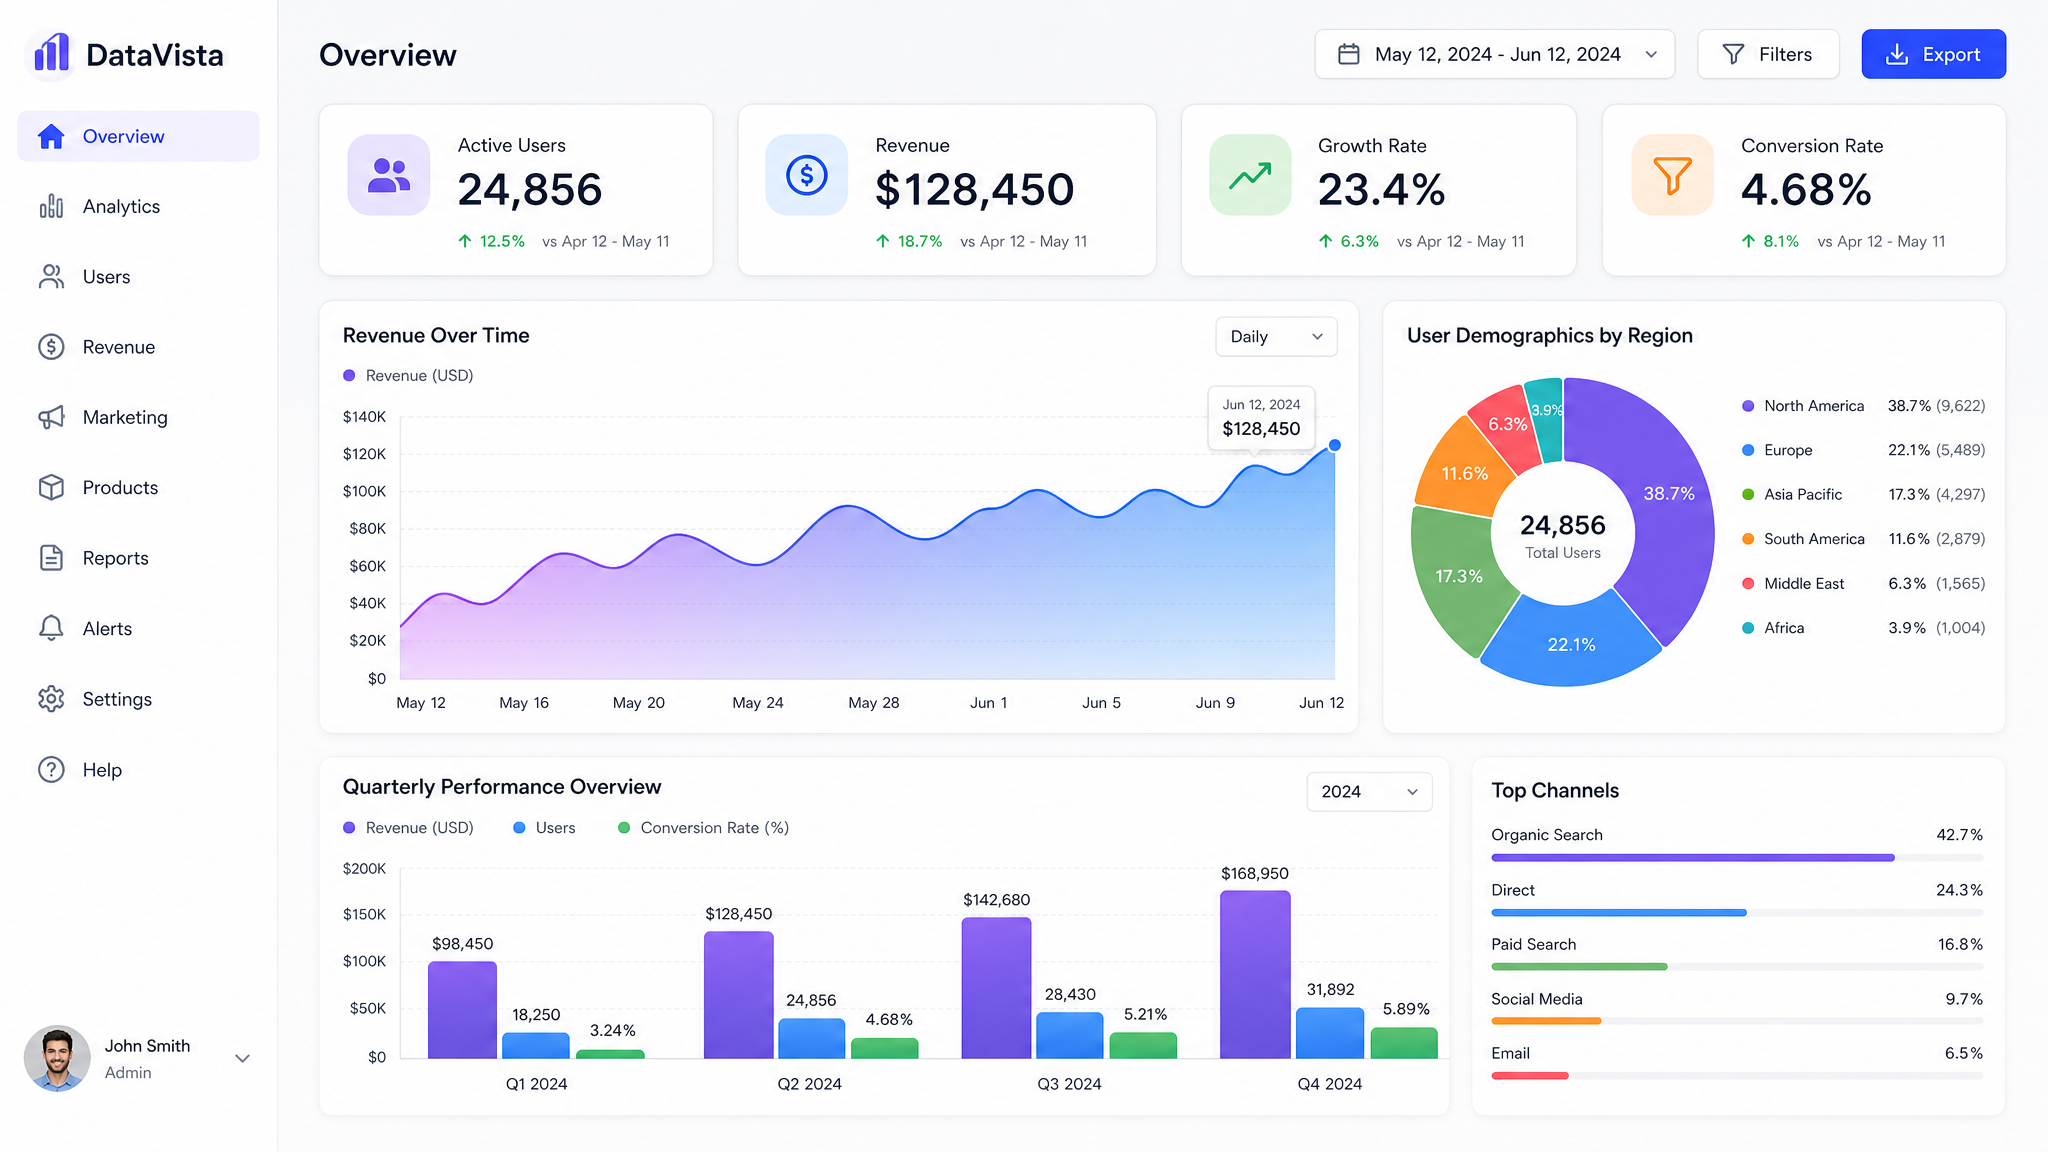The height and width of the screenshot is (1152, 2048).
Task: Click the Settings gear icon
Action: pyautogui.click(x=51, y=699)
